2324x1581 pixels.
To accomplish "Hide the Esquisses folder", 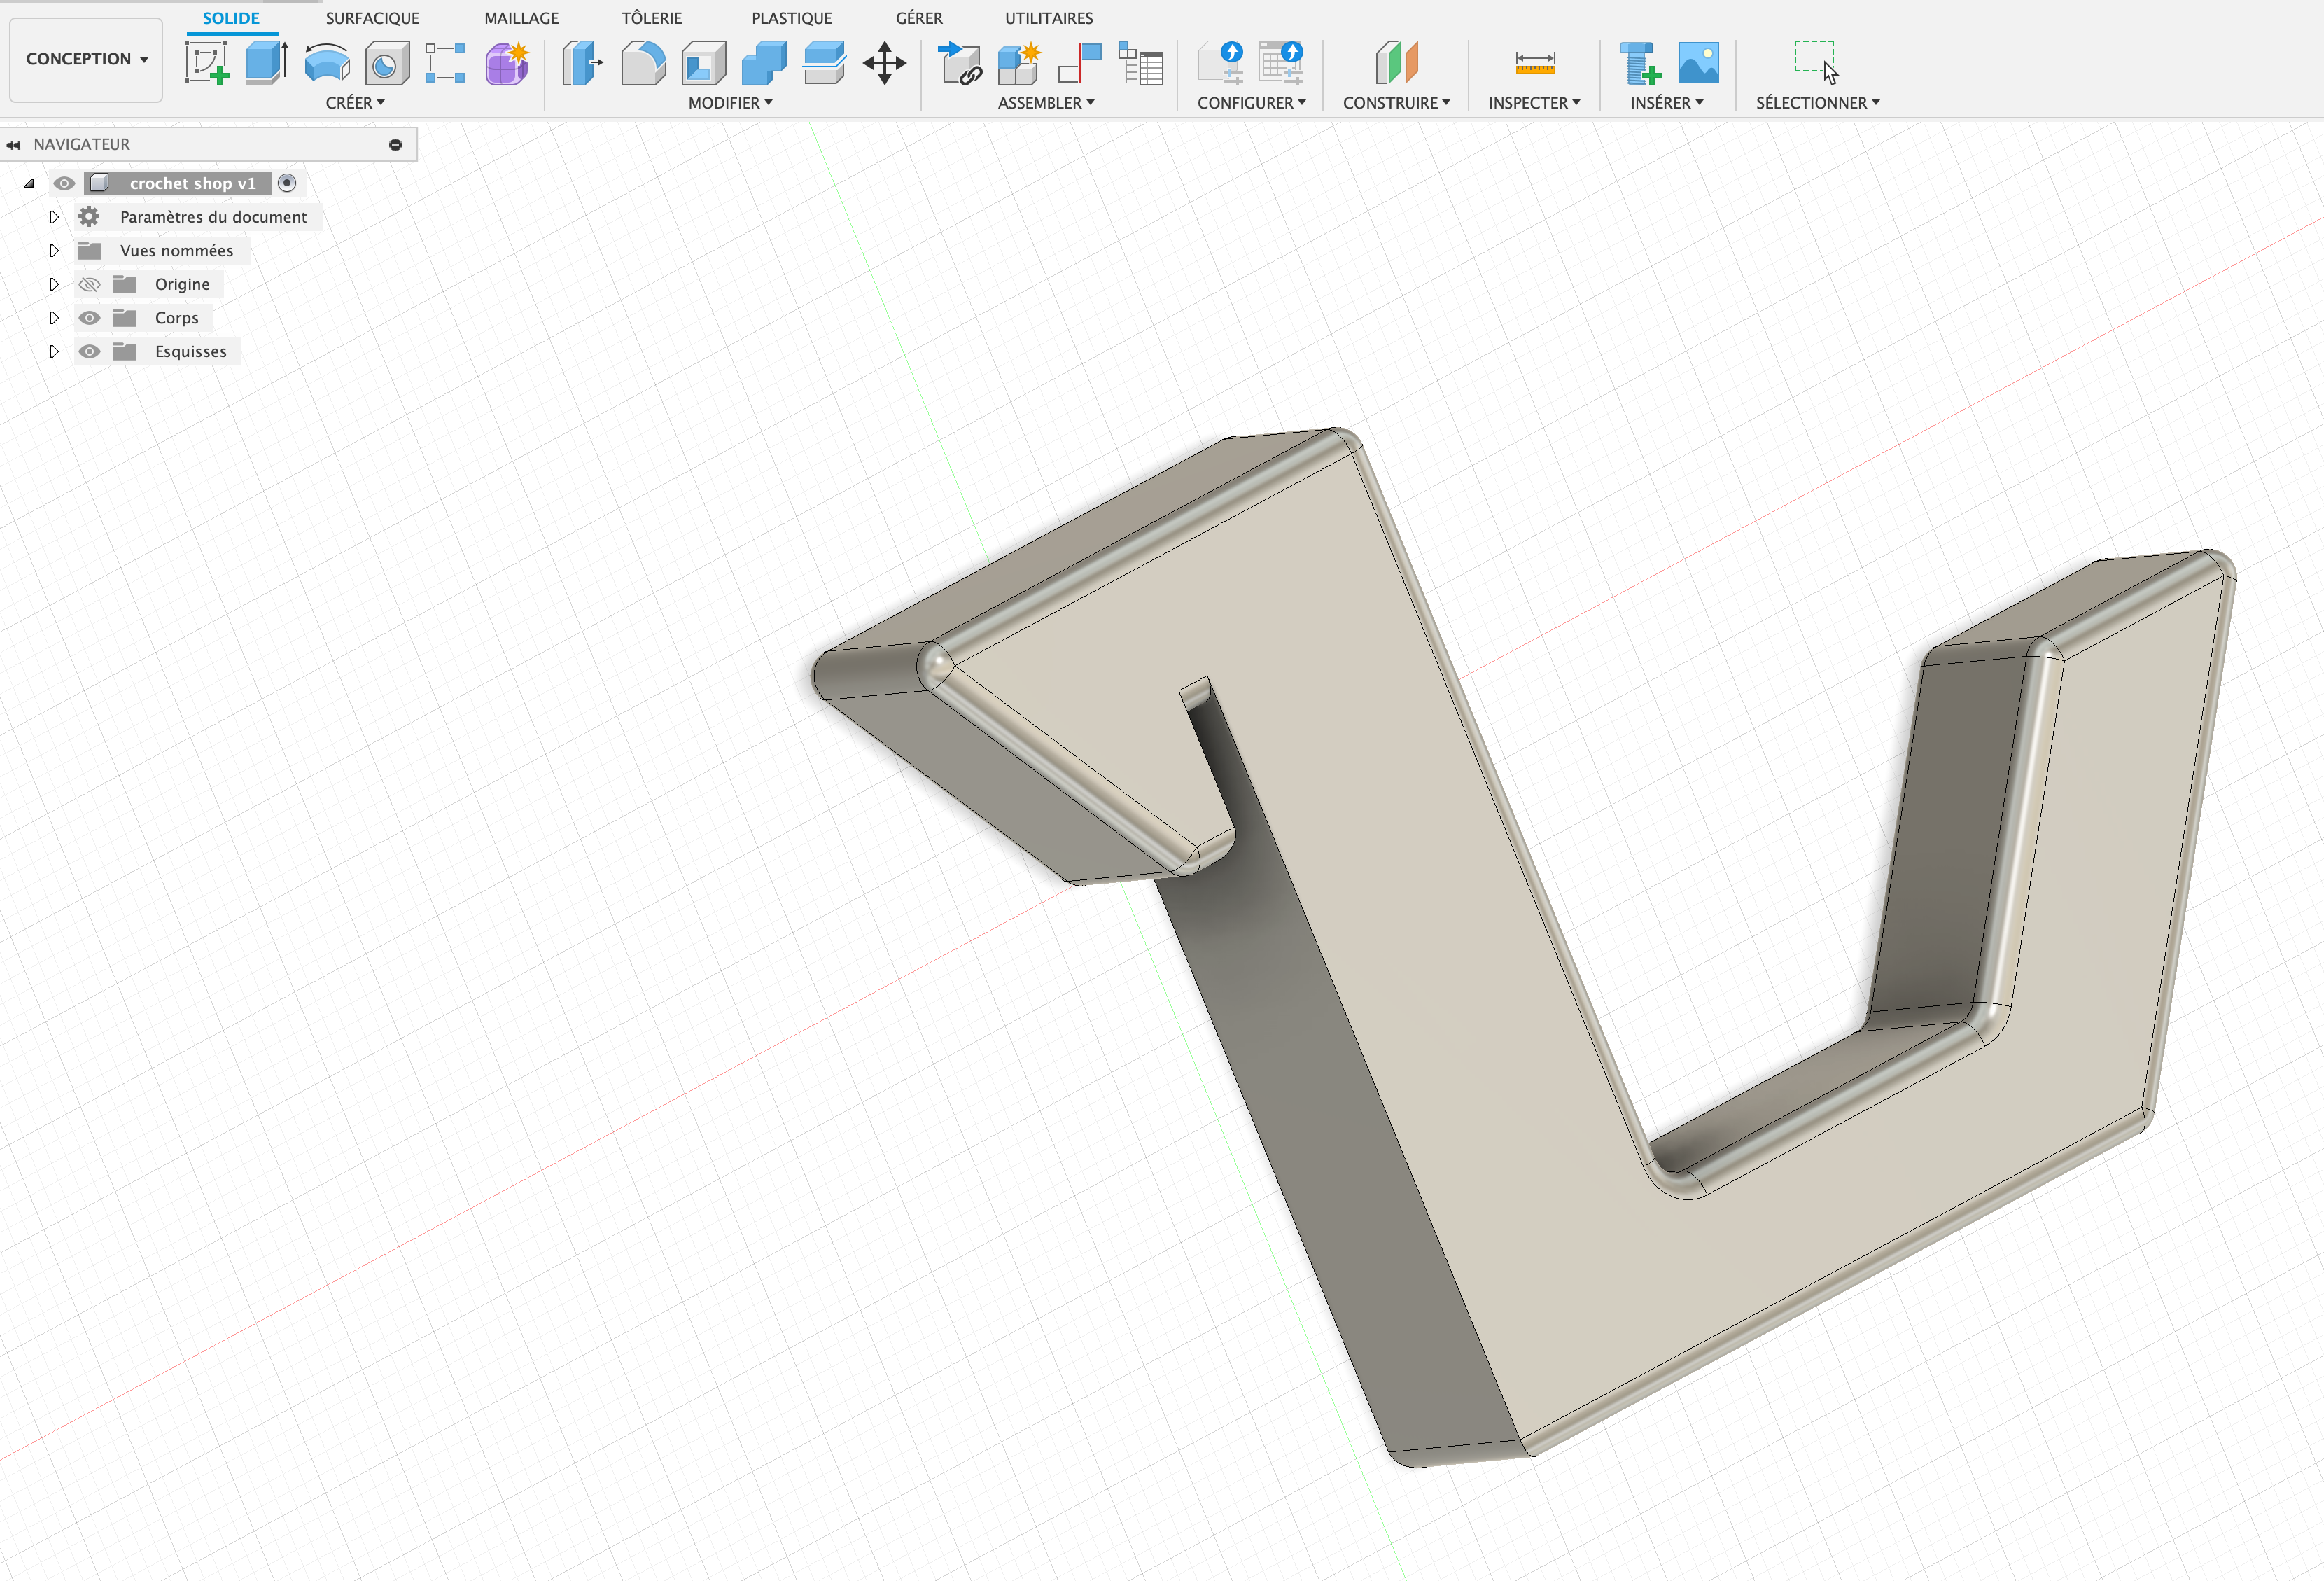I will [89, 352].
